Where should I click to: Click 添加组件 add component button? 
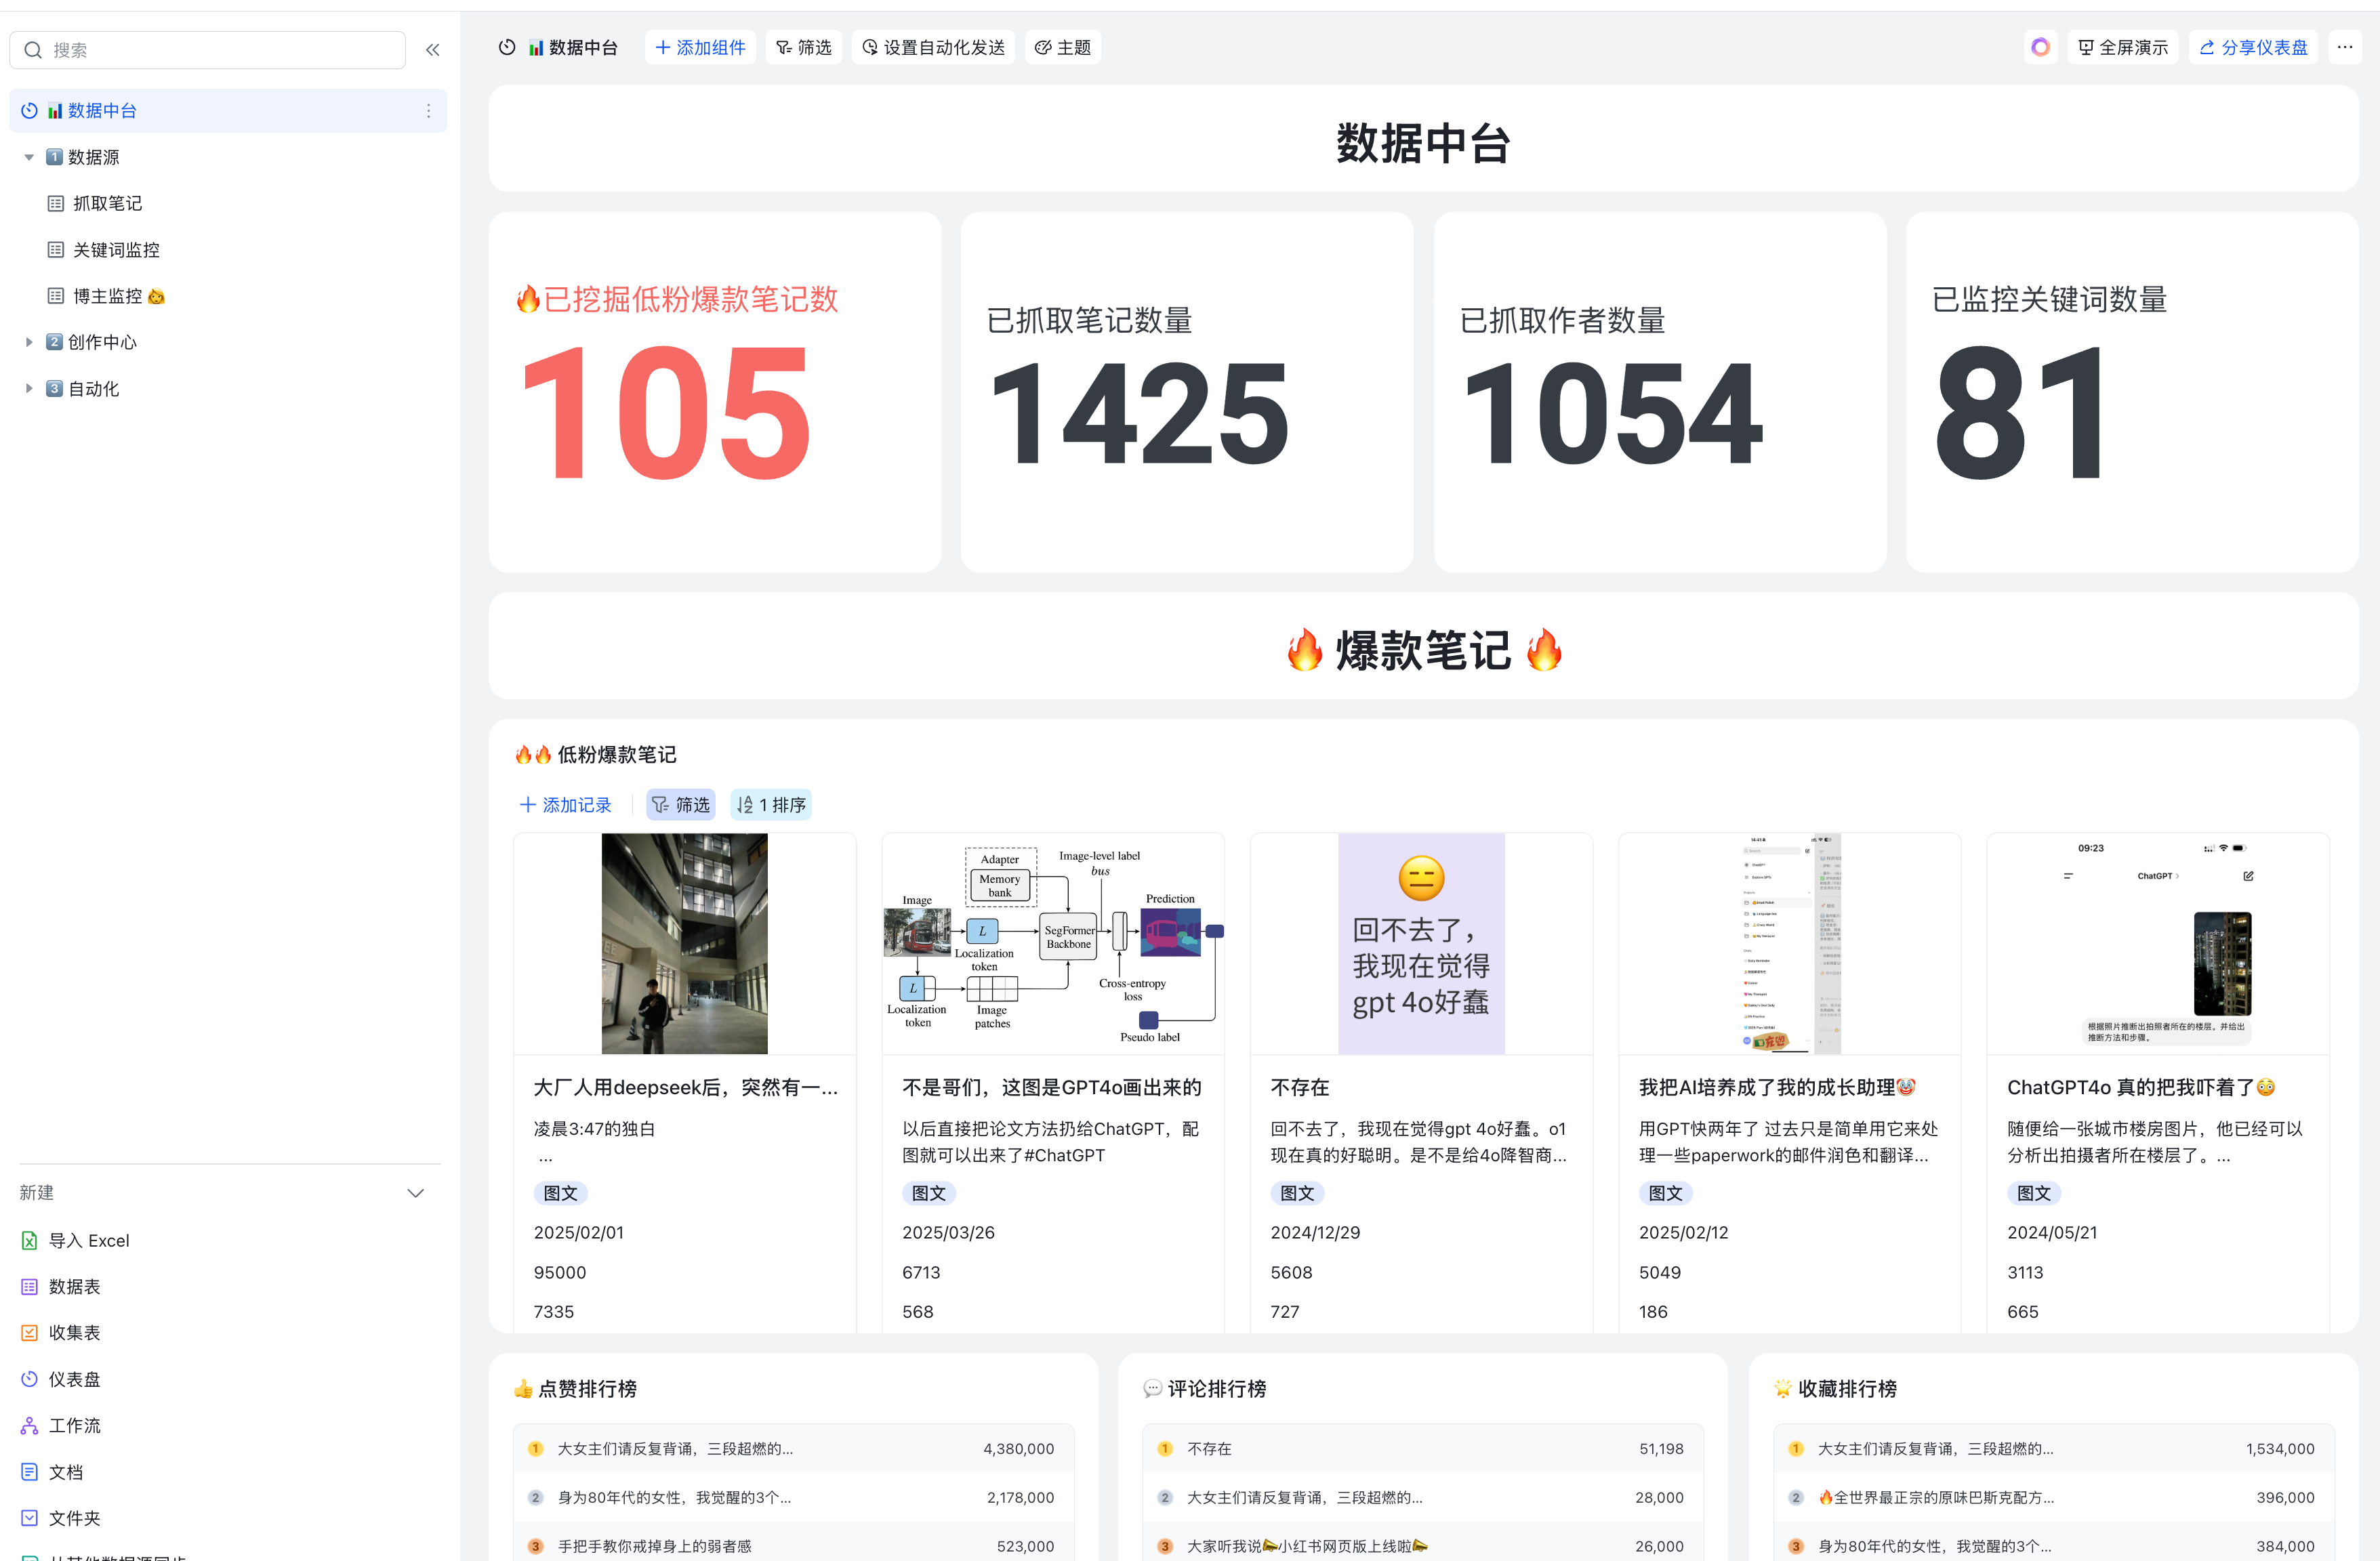tap(700, 47)
